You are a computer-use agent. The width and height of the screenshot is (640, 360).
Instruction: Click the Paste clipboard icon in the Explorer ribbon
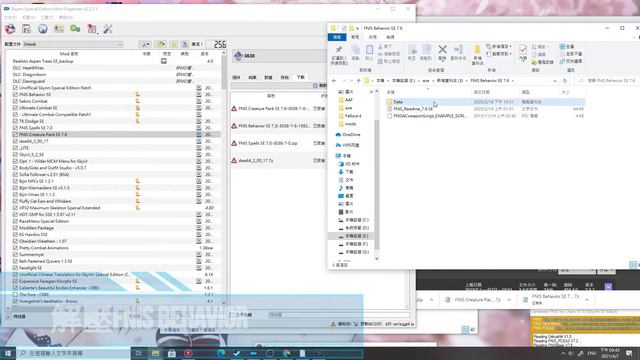pyautogui.click(x=369, y=50)
